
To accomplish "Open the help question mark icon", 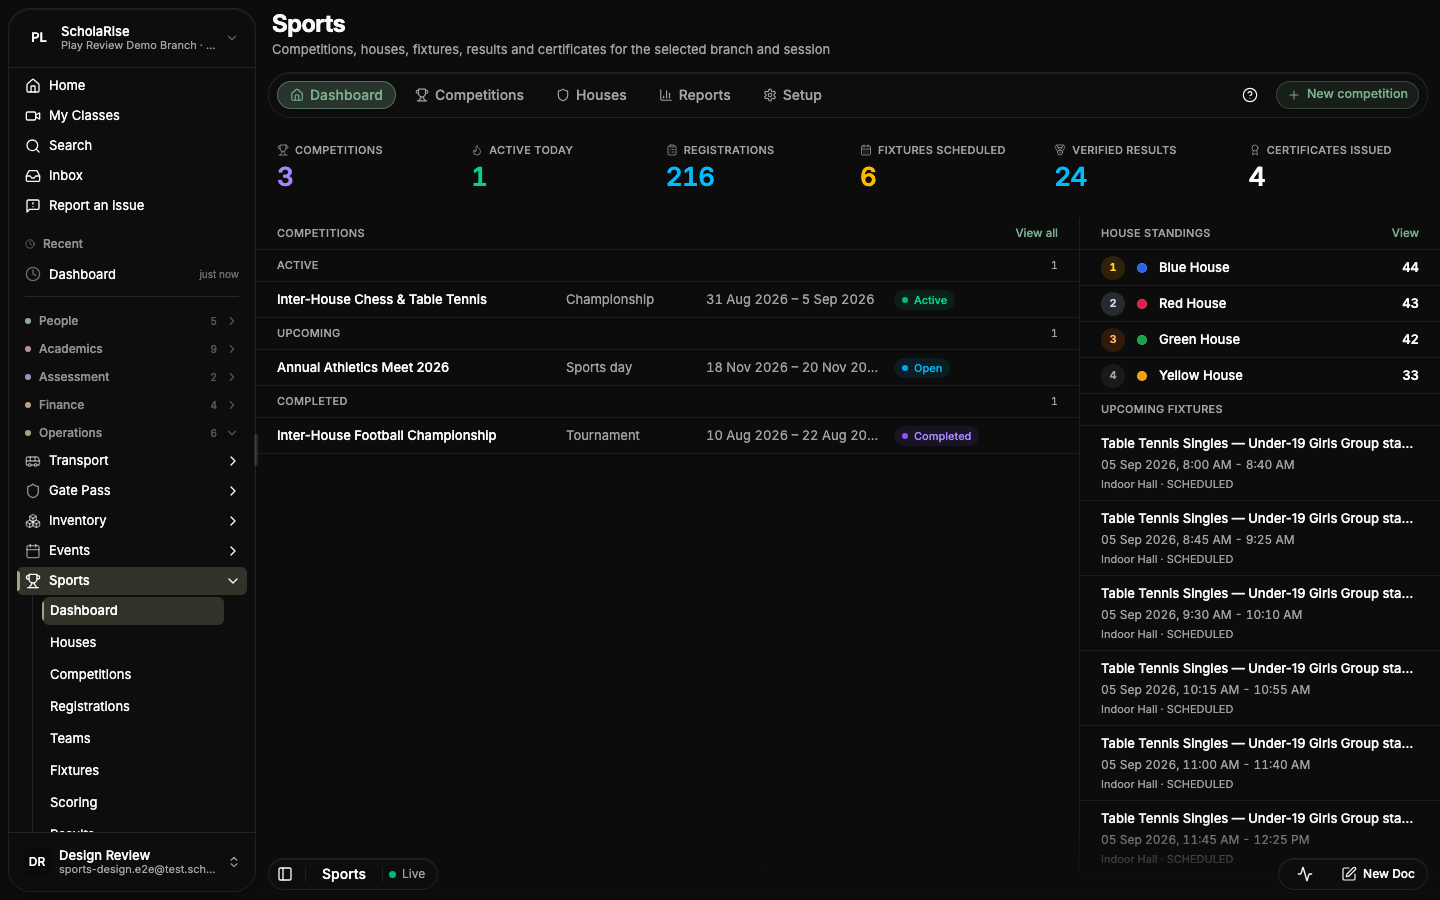I will [1250, 95].
